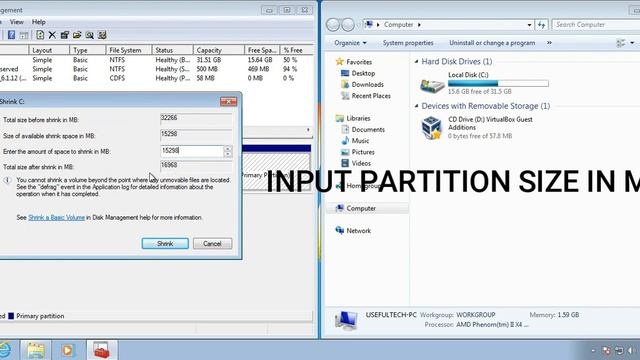Screen dimensions: 640x360
Task: Click the Primary partition legend color box
Action: pyautogui.click(x=11, y=316)
